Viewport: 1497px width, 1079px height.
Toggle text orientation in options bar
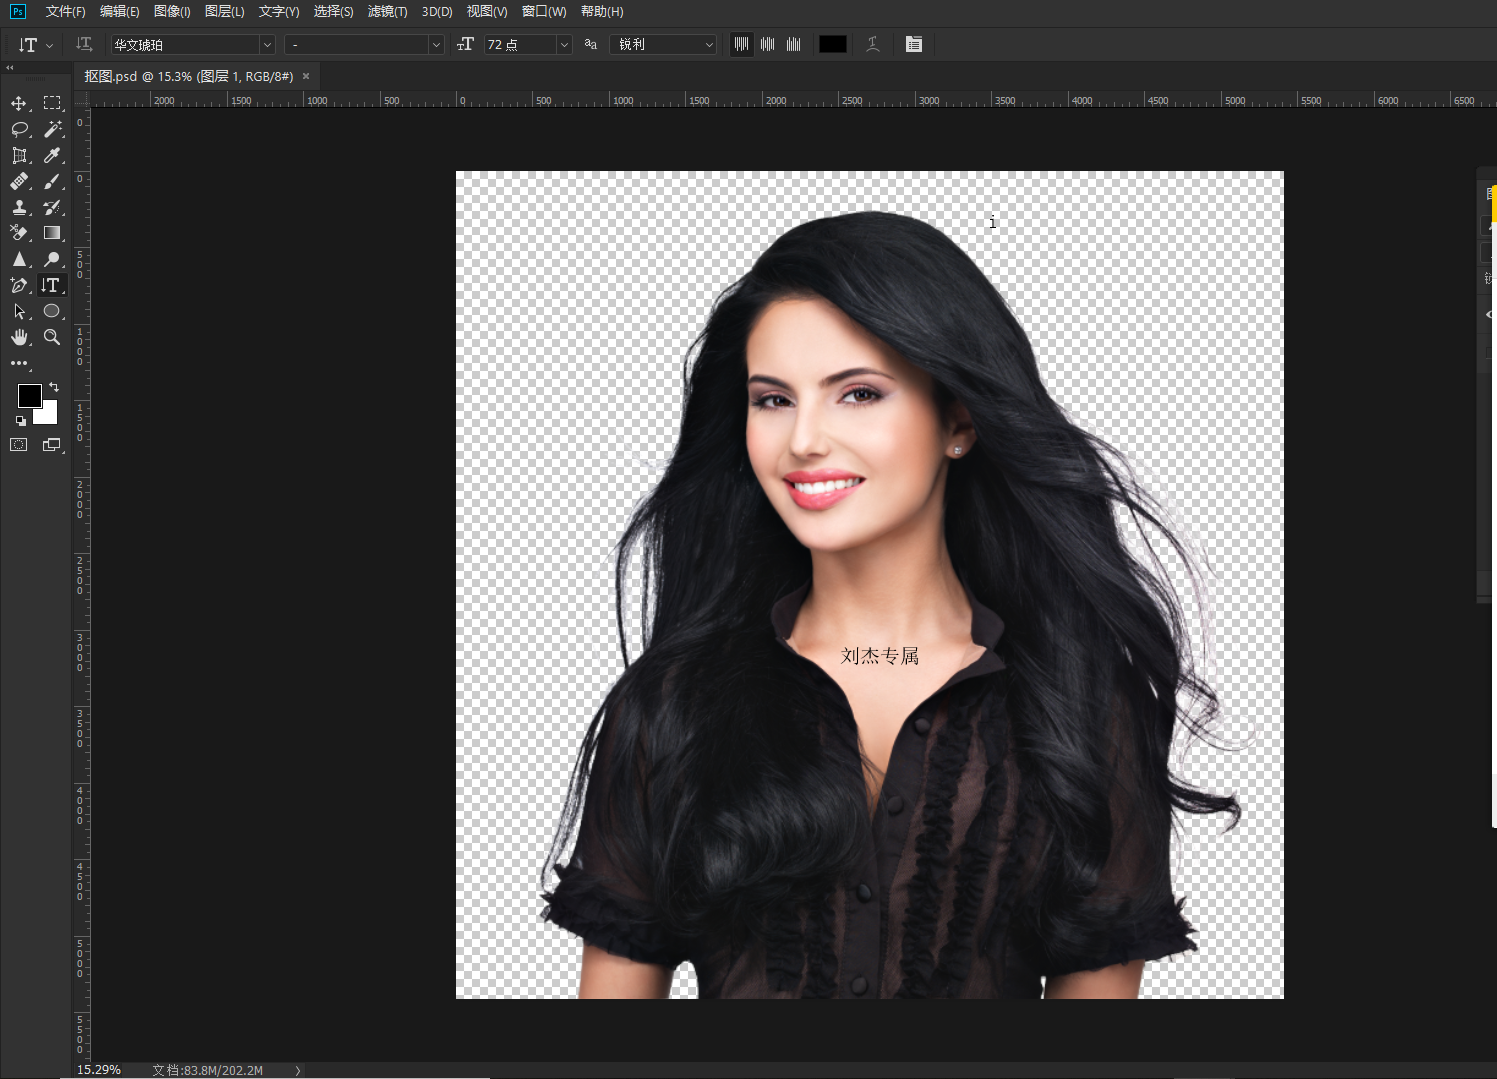point(84,44)
